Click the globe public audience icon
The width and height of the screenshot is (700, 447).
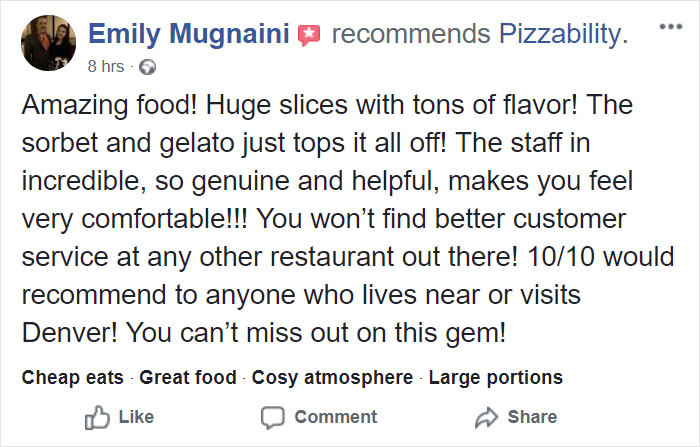(x=147, y=67)
